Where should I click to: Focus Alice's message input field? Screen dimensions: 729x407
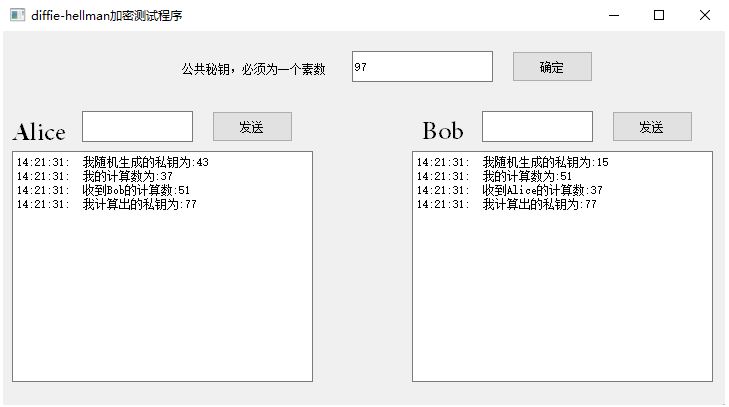[x=137, y=126]
